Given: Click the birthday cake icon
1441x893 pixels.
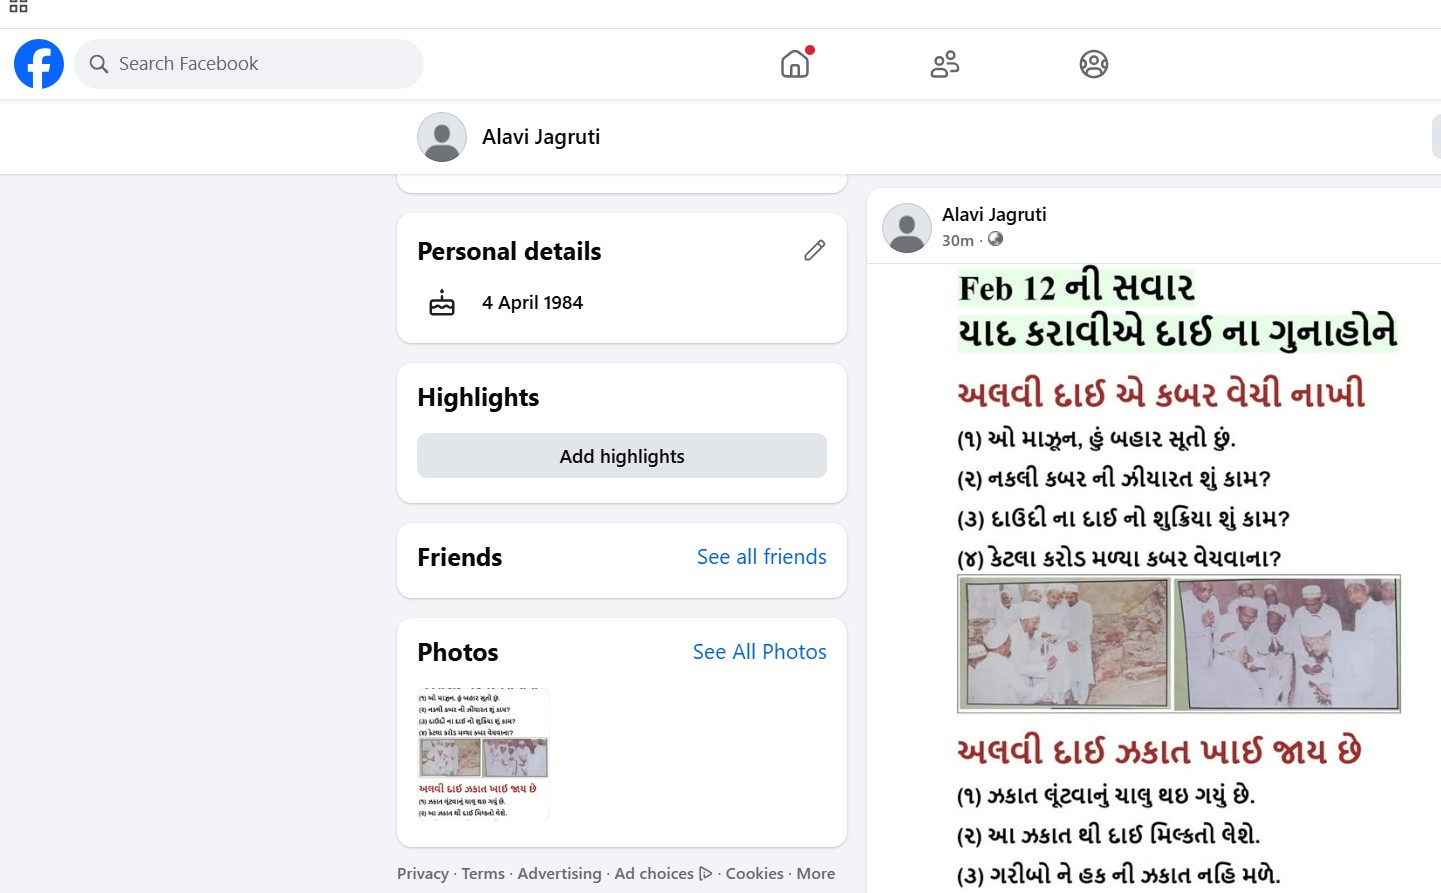Looking at the screenshot, I should pos(442,303).
